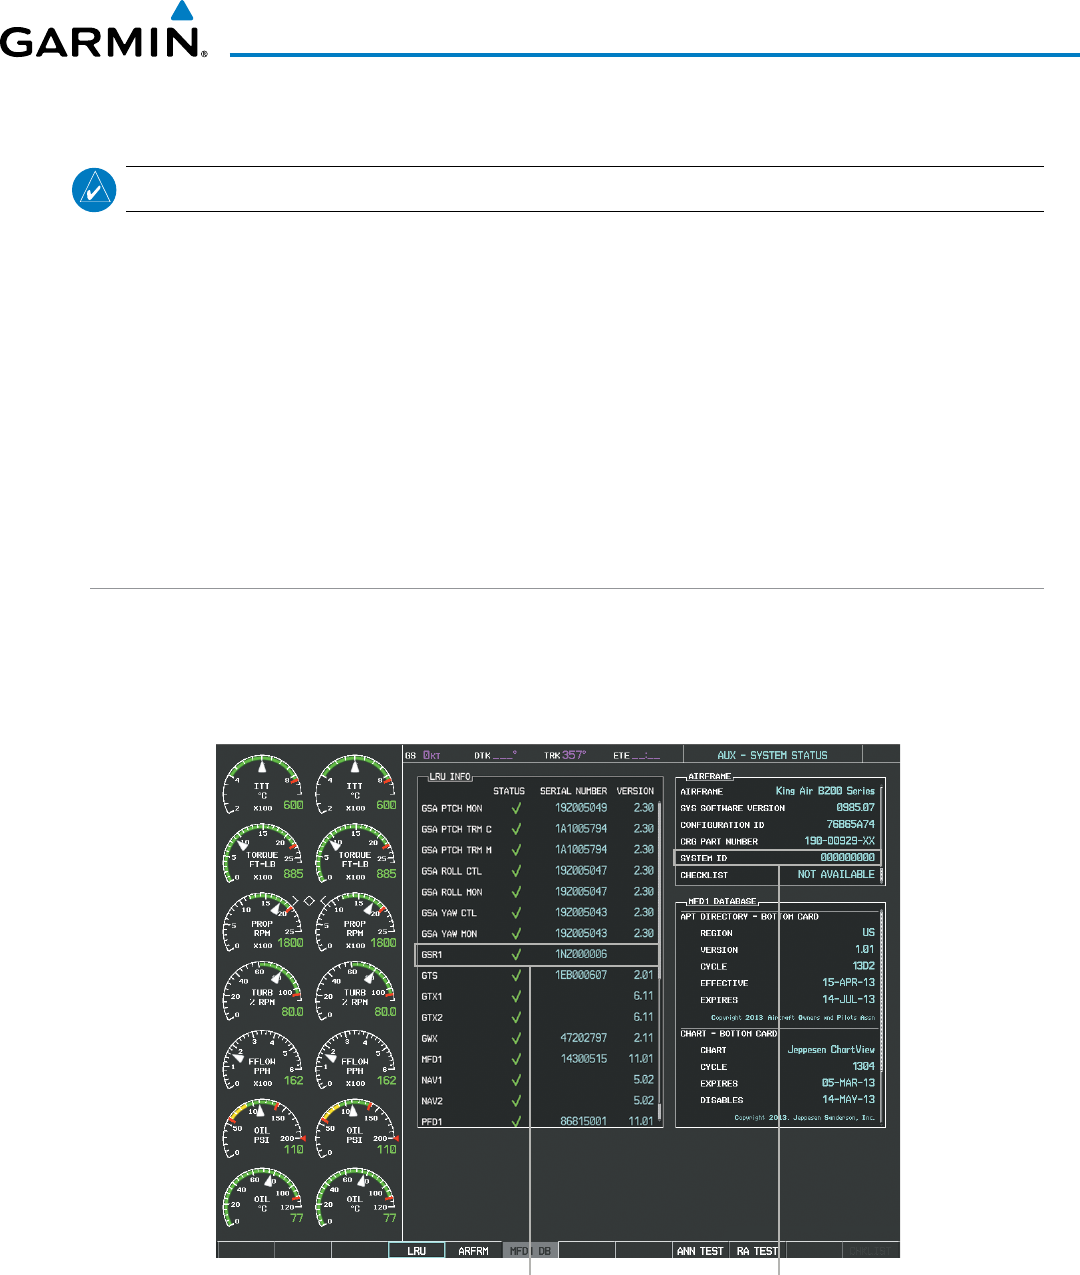Click the GSA ROLL MON status checkmark
The image size is (1080, 1275).
516,892
